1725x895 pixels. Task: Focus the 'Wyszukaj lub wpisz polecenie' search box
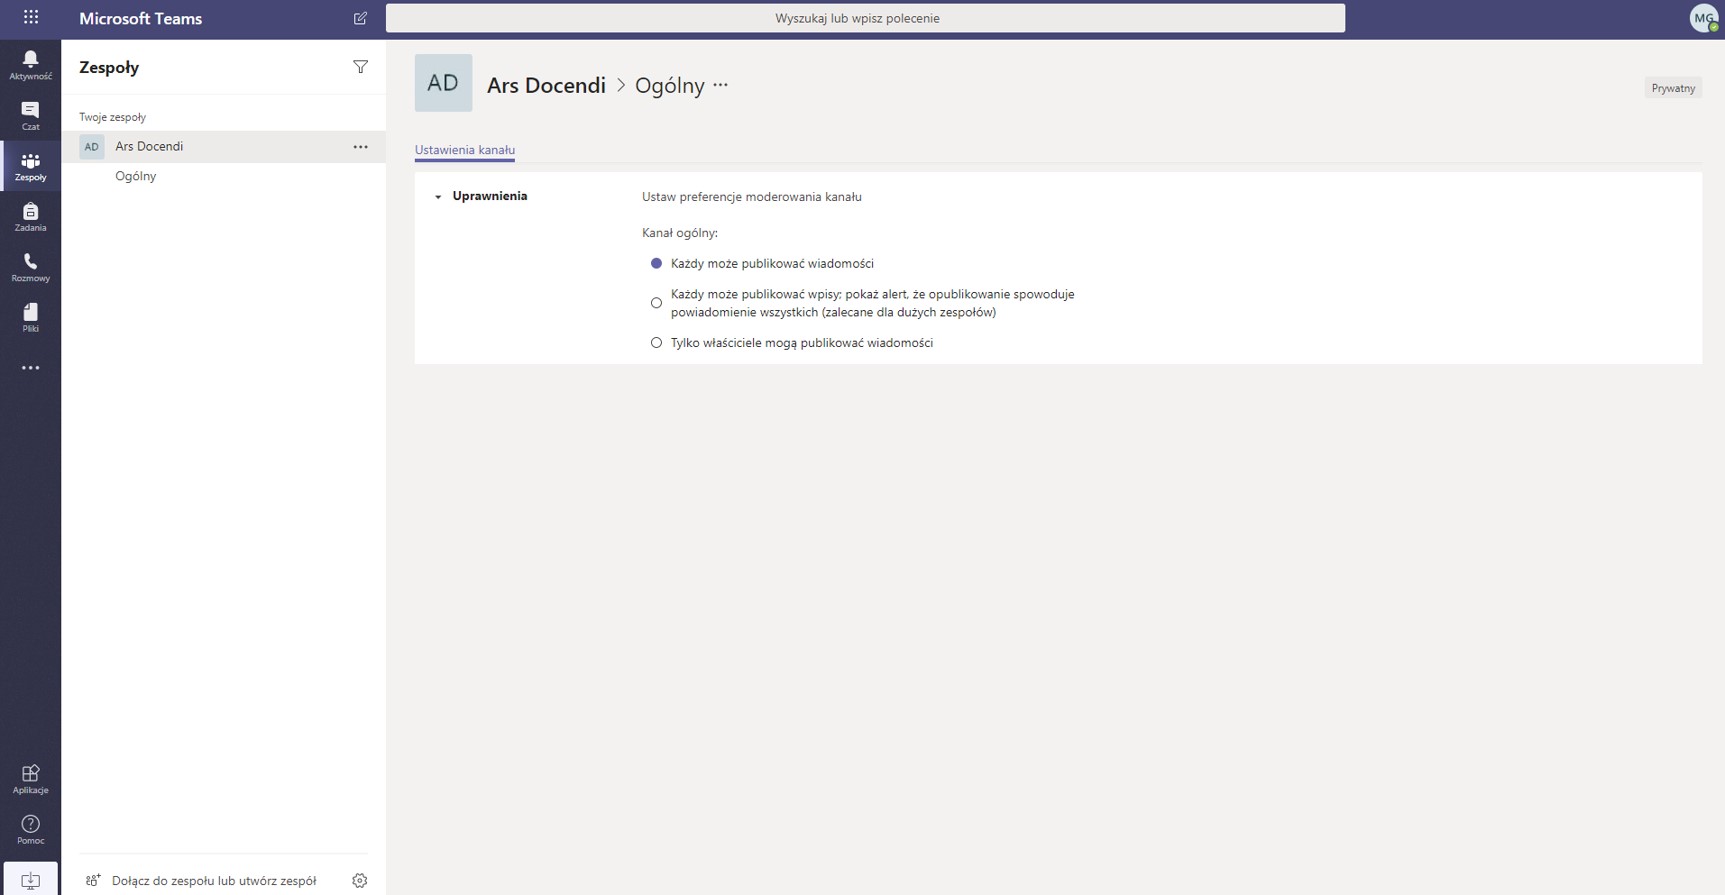point(865,18)
